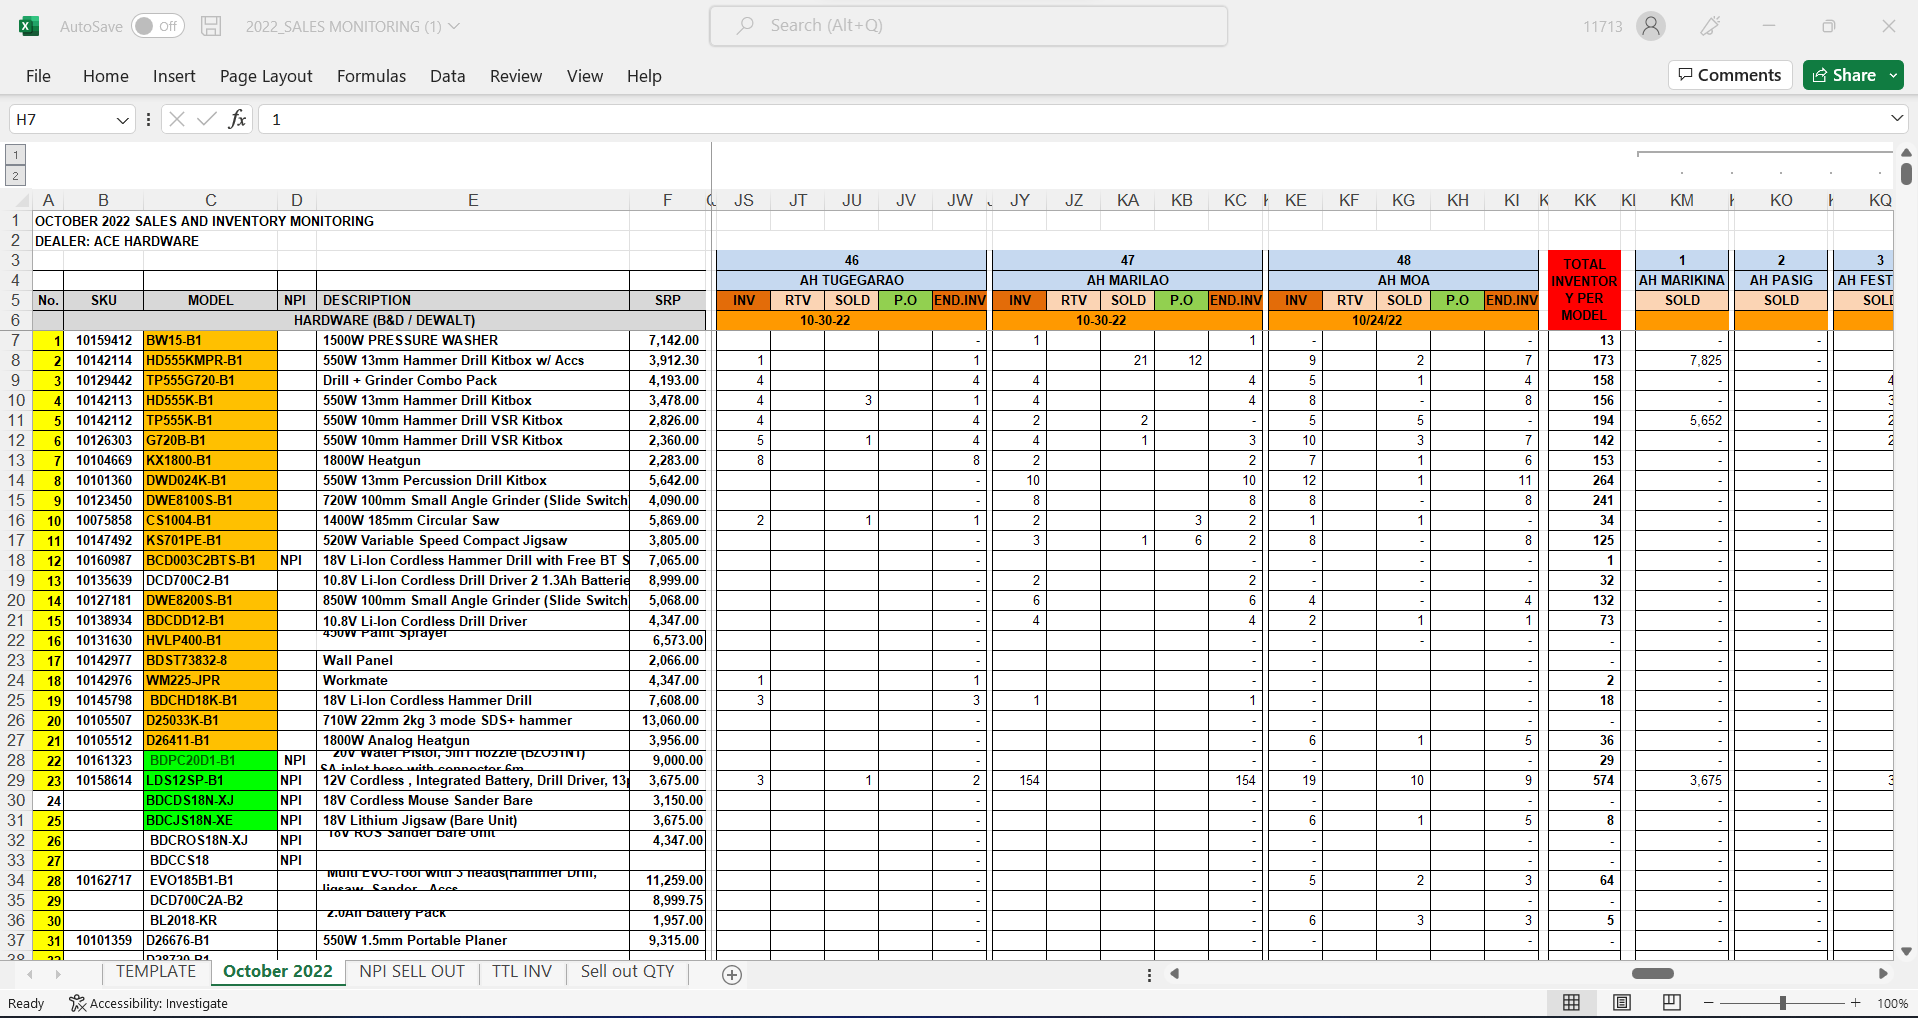Image resolution: width=1918 pixels, height=1018 pixels.
Task: Confirm the formula entry with the check mark
Action: click(207, 119)
